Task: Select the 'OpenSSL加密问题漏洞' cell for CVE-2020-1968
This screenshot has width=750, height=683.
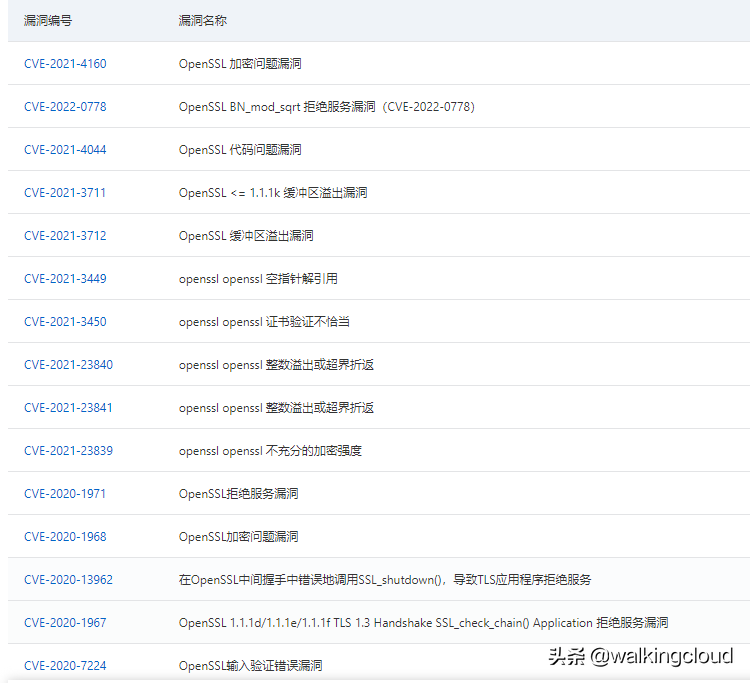Action: (239, 537)
